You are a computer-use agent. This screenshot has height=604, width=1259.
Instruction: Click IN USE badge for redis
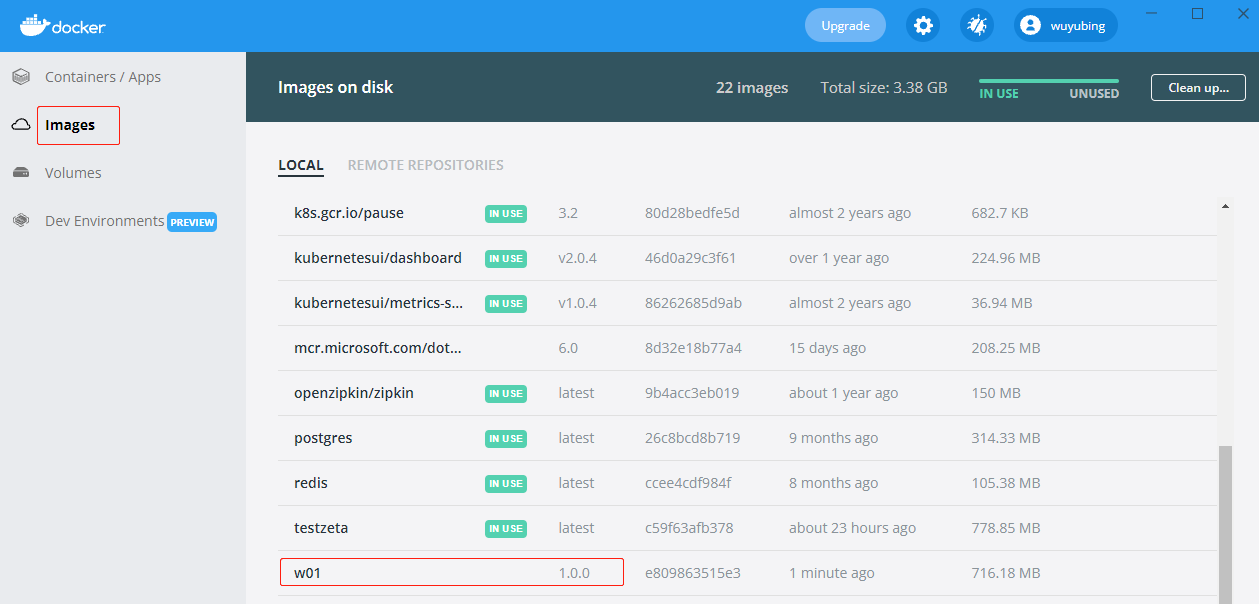tap(506, 483)
